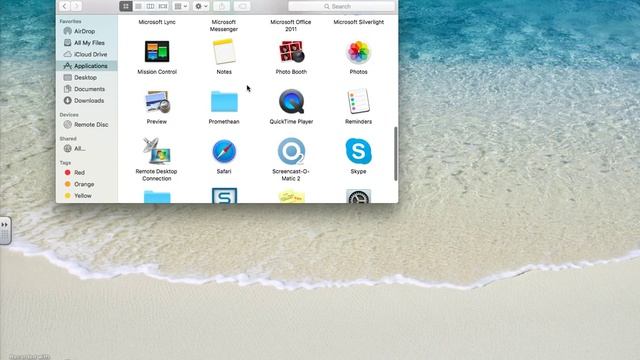Screen dimensions: 640x360
Task: Switch Finder to list view
Action: 138,6
